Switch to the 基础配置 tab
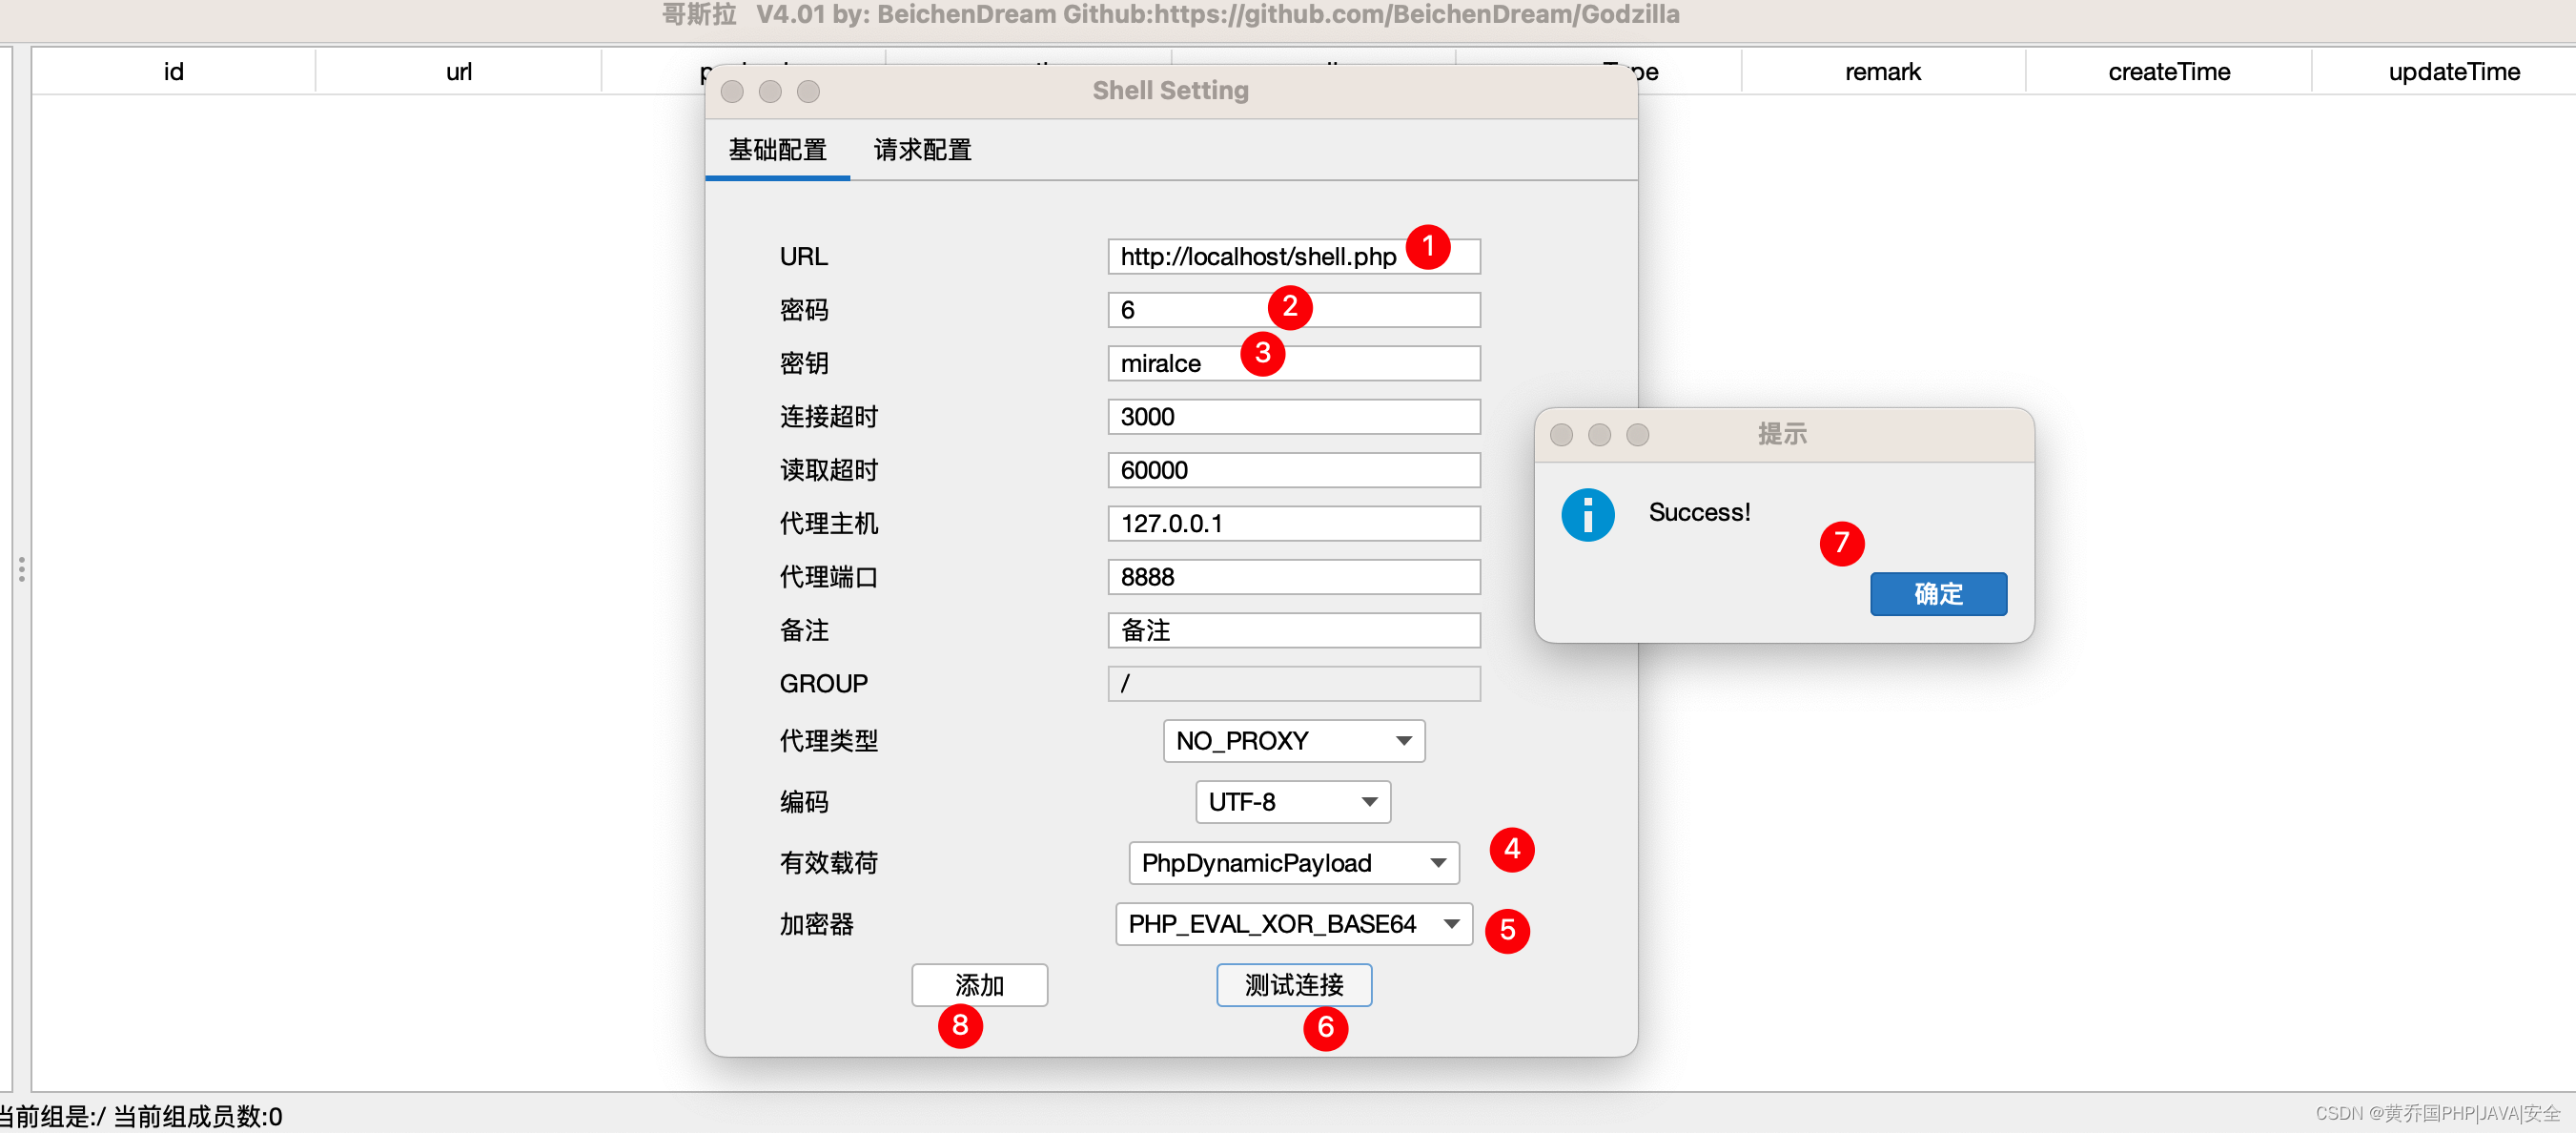Screen dimensions: 2576x1133 point(777,150)
